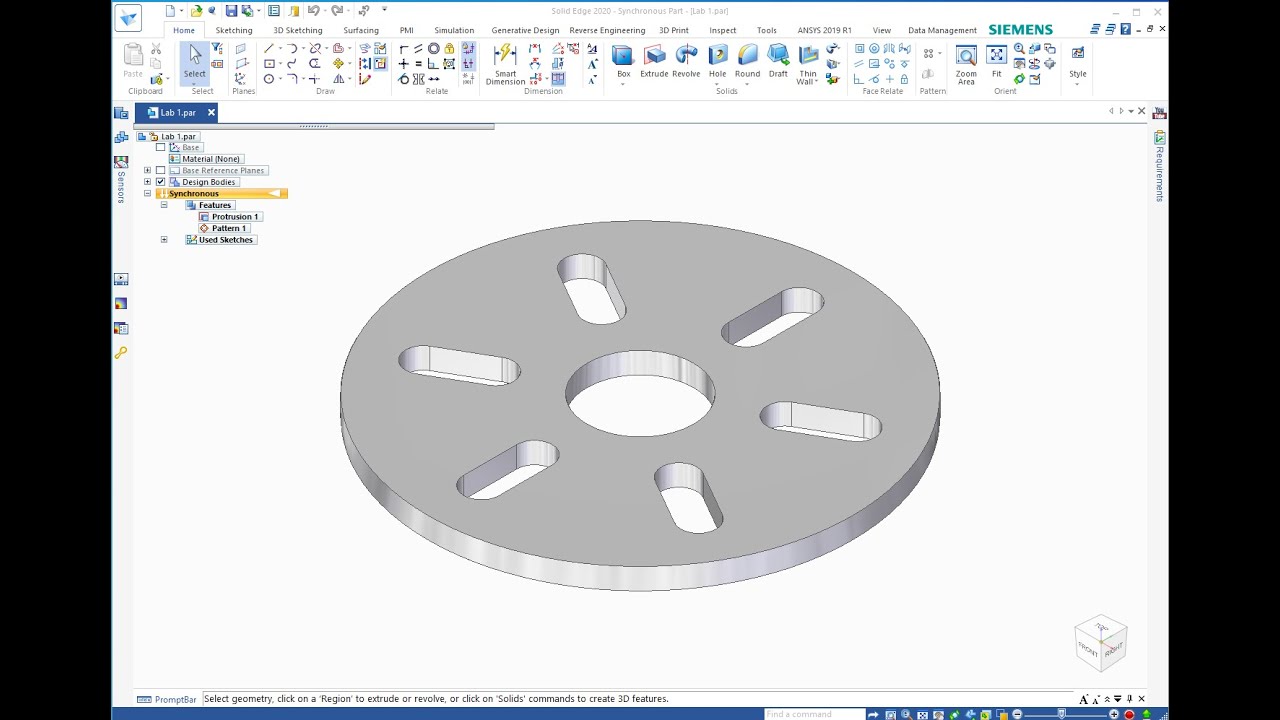Image resolution: width=1280 pixels, height=720 pixels.
Task: Click the zoom in plus on status bar slider
Action: (x=1114, y=714)
